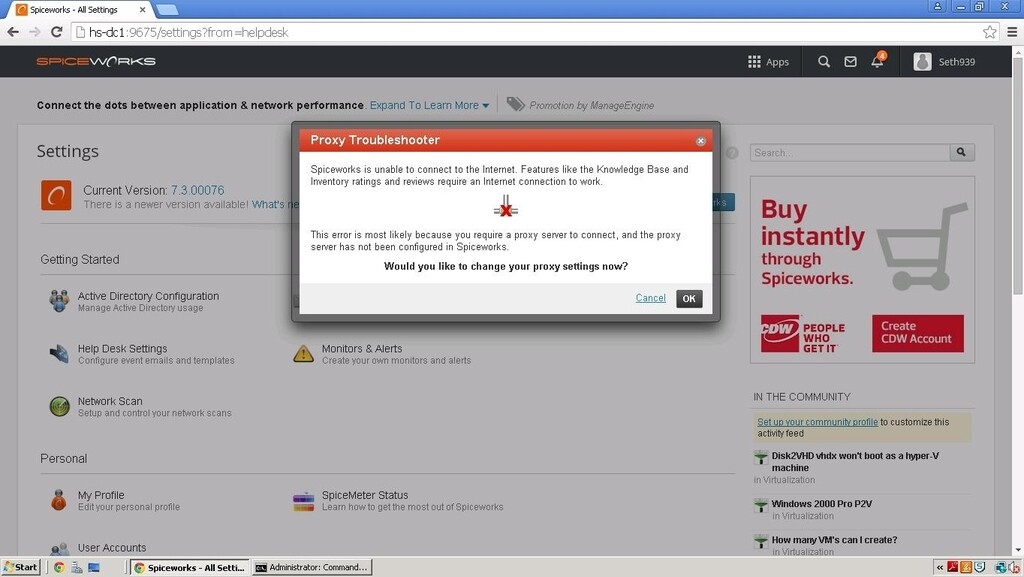1024x577 pixels.
Task: Open the Monitors & Alerts warning icon
Action: pyautogui.click(x=303, y=354)
